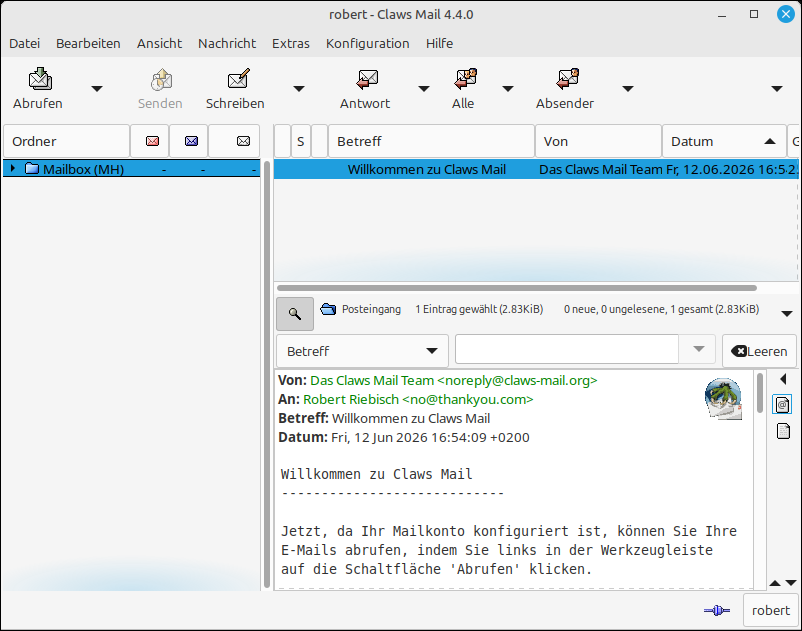The height and width of the screenshot is (631, 802).
Task: Click the Robert Riebisch recipient address
Action: (418, 399)
